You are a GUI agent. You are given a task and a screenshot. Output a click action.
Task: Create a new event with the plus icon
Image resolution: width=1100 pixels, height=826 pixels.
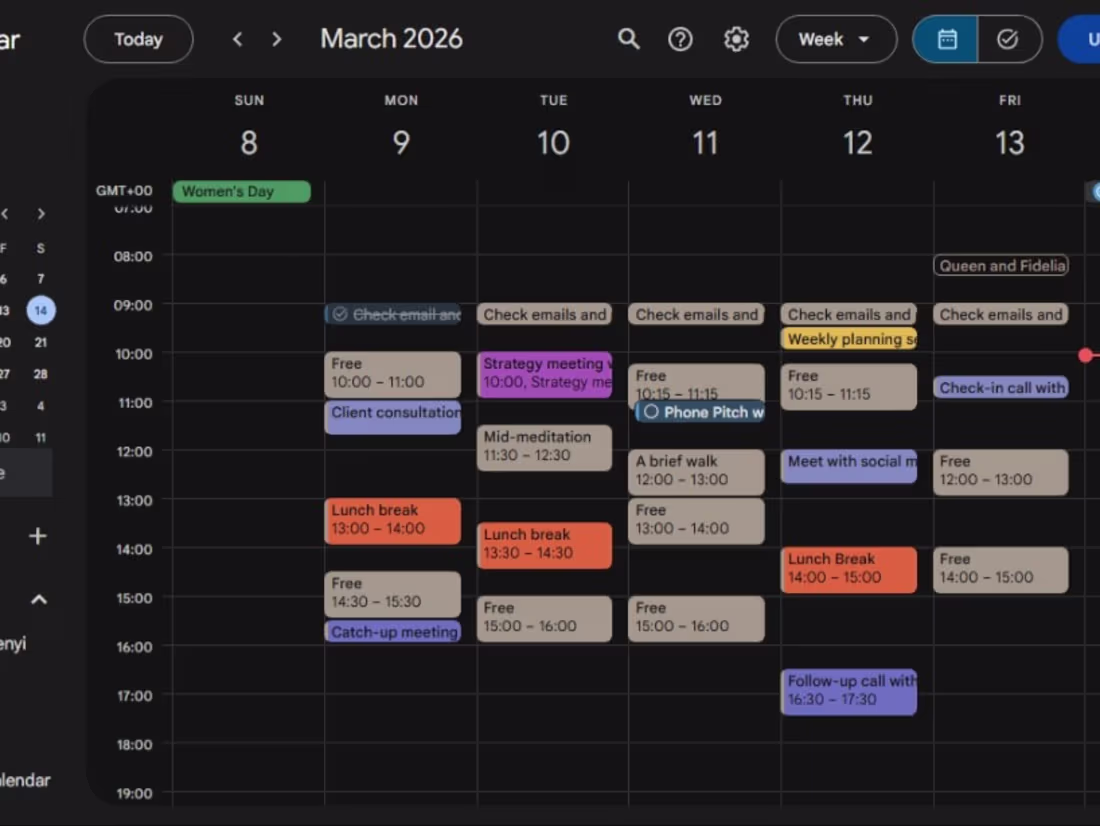tap(37, 536)
